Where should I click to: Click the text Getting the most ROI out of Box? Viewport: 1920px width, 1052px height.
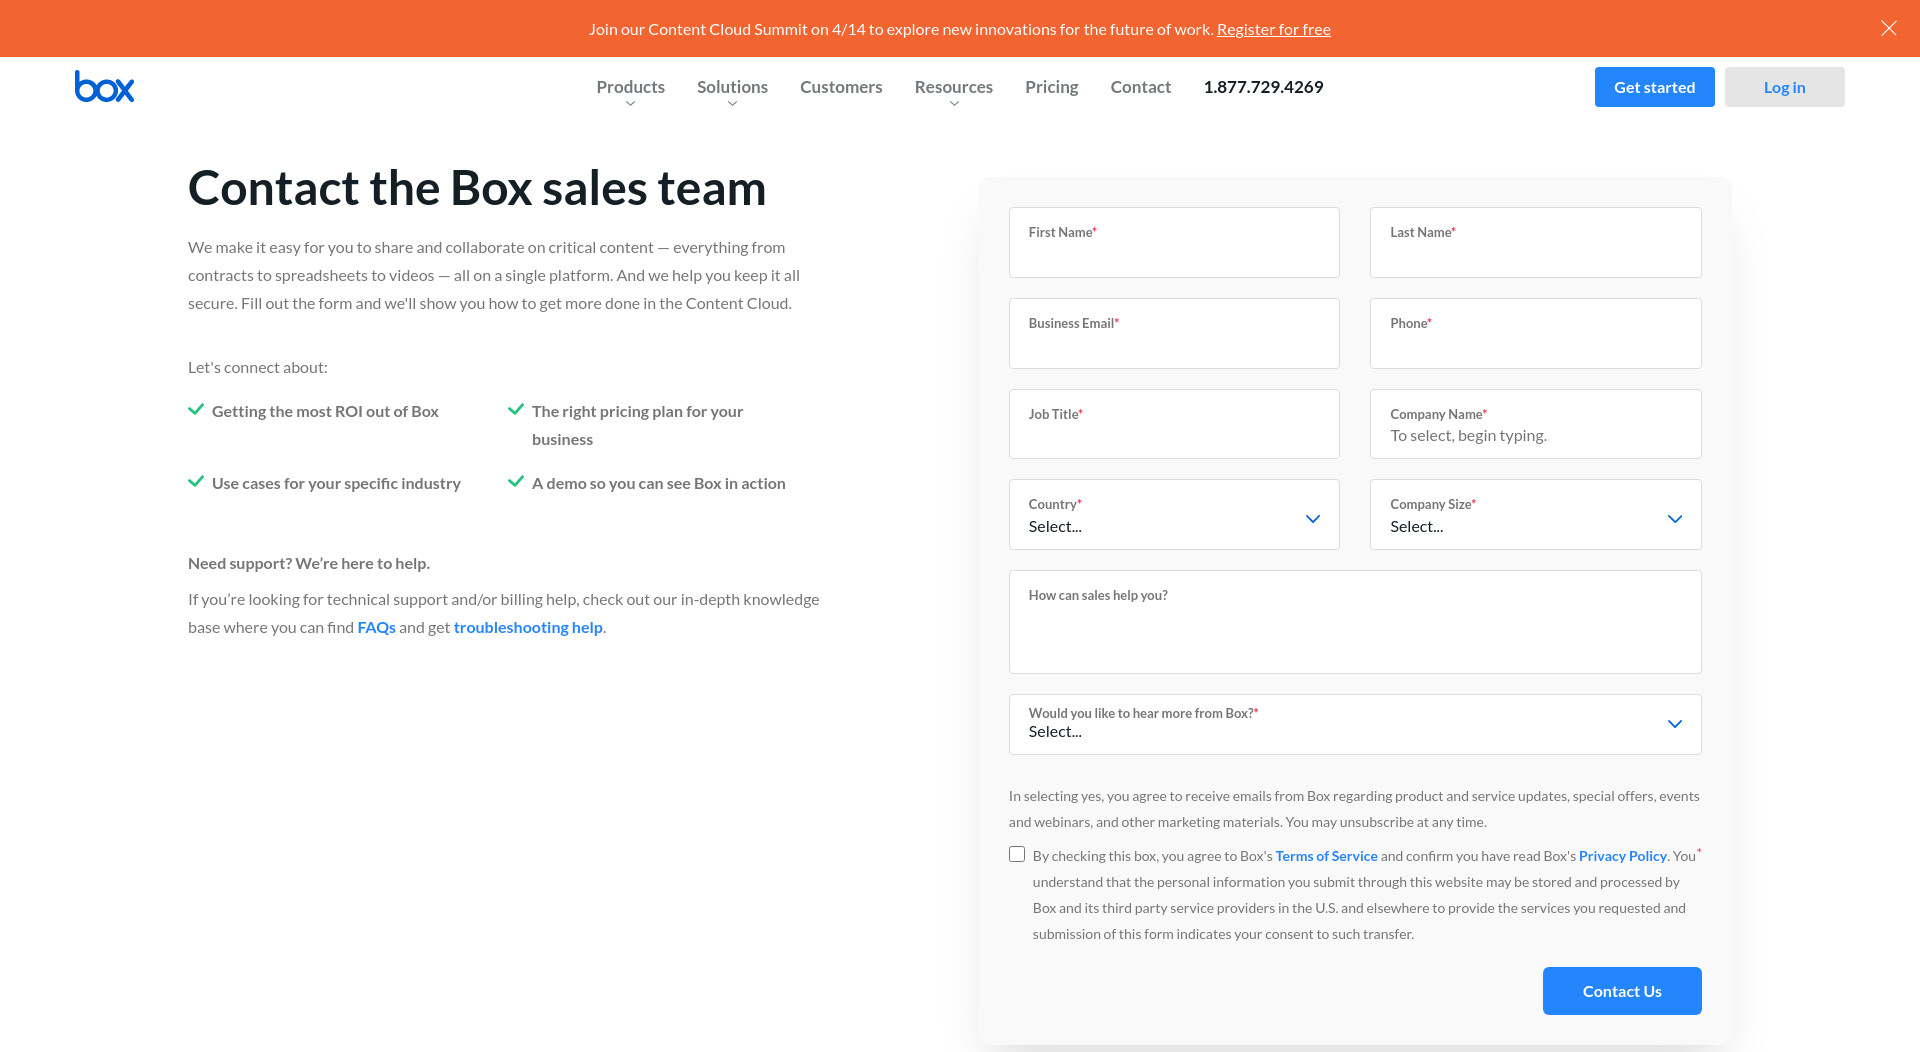pos(325,411)
